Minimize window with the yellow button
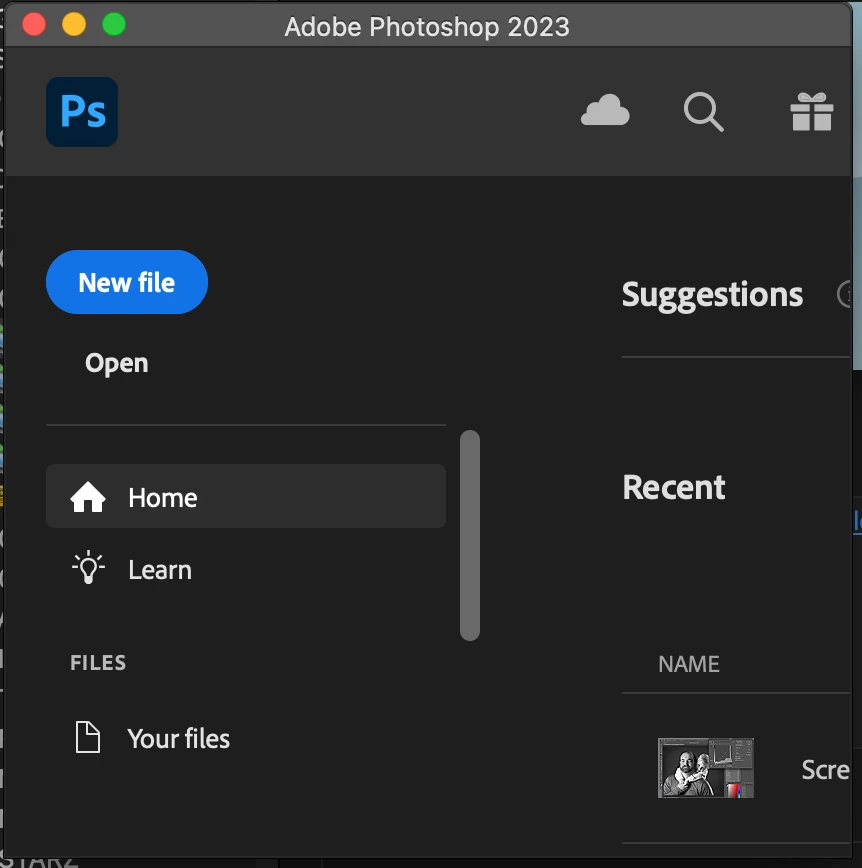The image size is (862, 868). pos(74,24)
